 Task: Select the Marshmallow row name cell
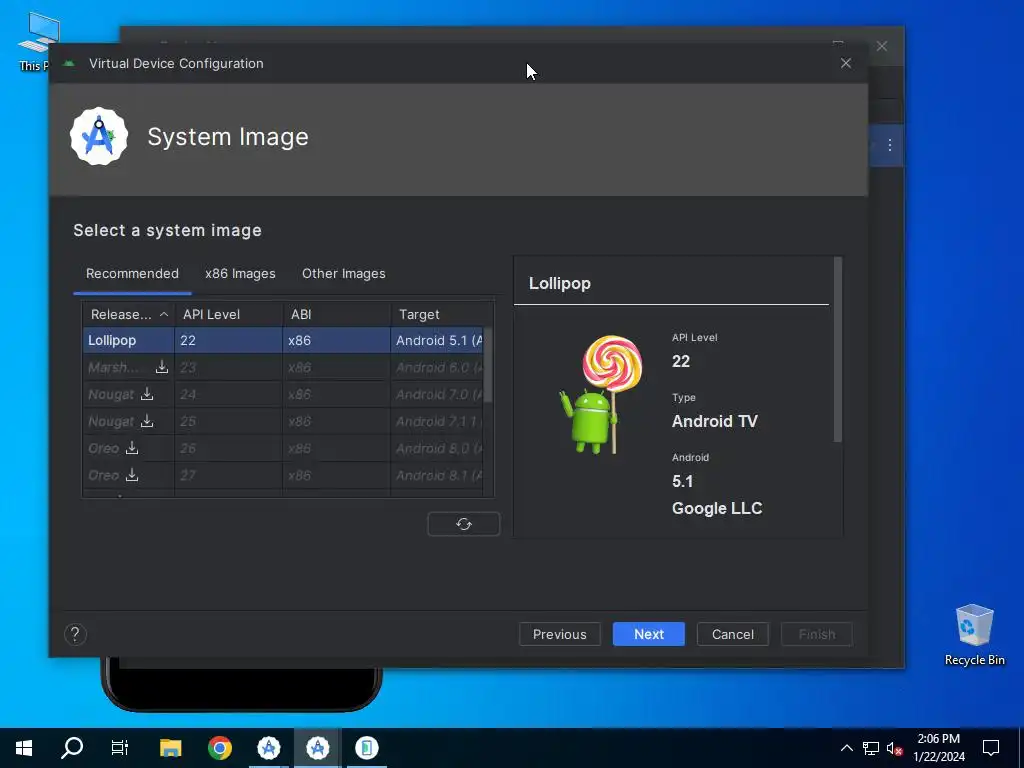(x=129, y=367)
